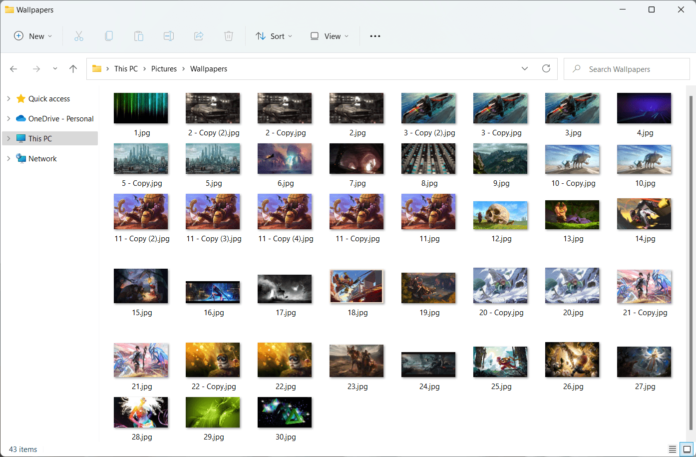Click the '2 - Copy (2).jpg' file name
Image resolution: width=696 pixels, height=457 pixels.
point(214,133)
